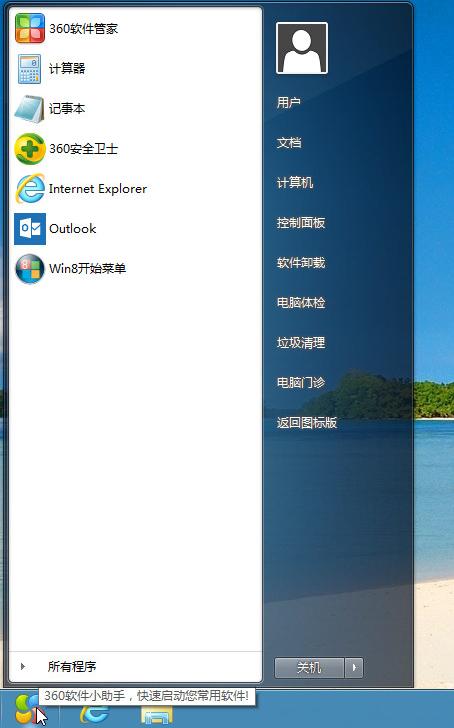Open the 360软件管家 app icon
Image resolution: width=454 pixels, height=728 pixels.
point(30,29)
